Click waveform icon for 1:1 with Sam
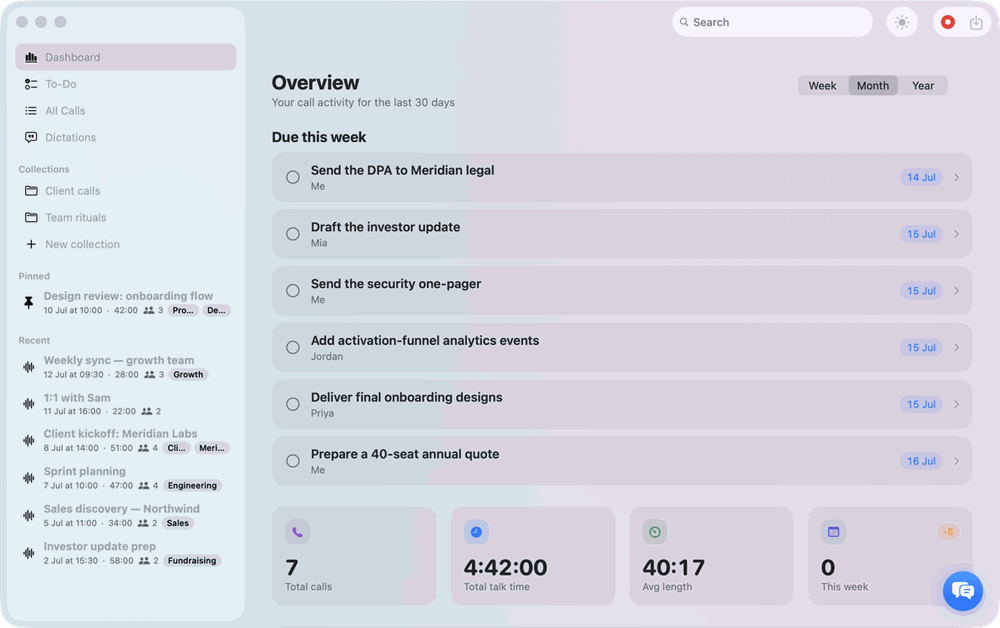Screen dimensions: 1000x628 [x=29, y=404]
